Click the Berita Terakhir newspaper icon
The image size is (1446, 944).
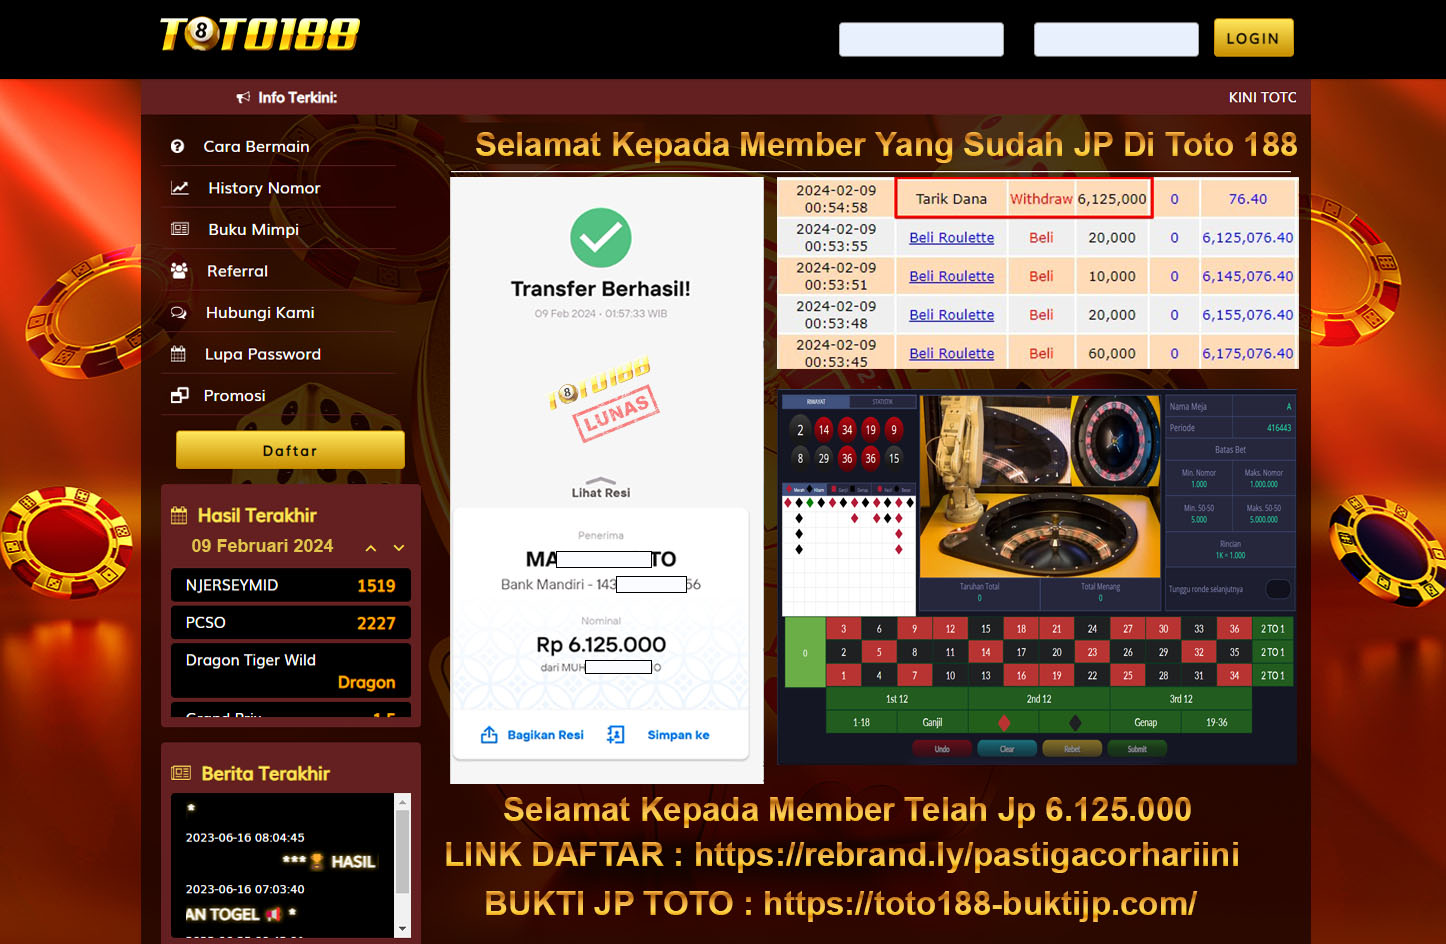pyautogui.click(x=181, y=773)
